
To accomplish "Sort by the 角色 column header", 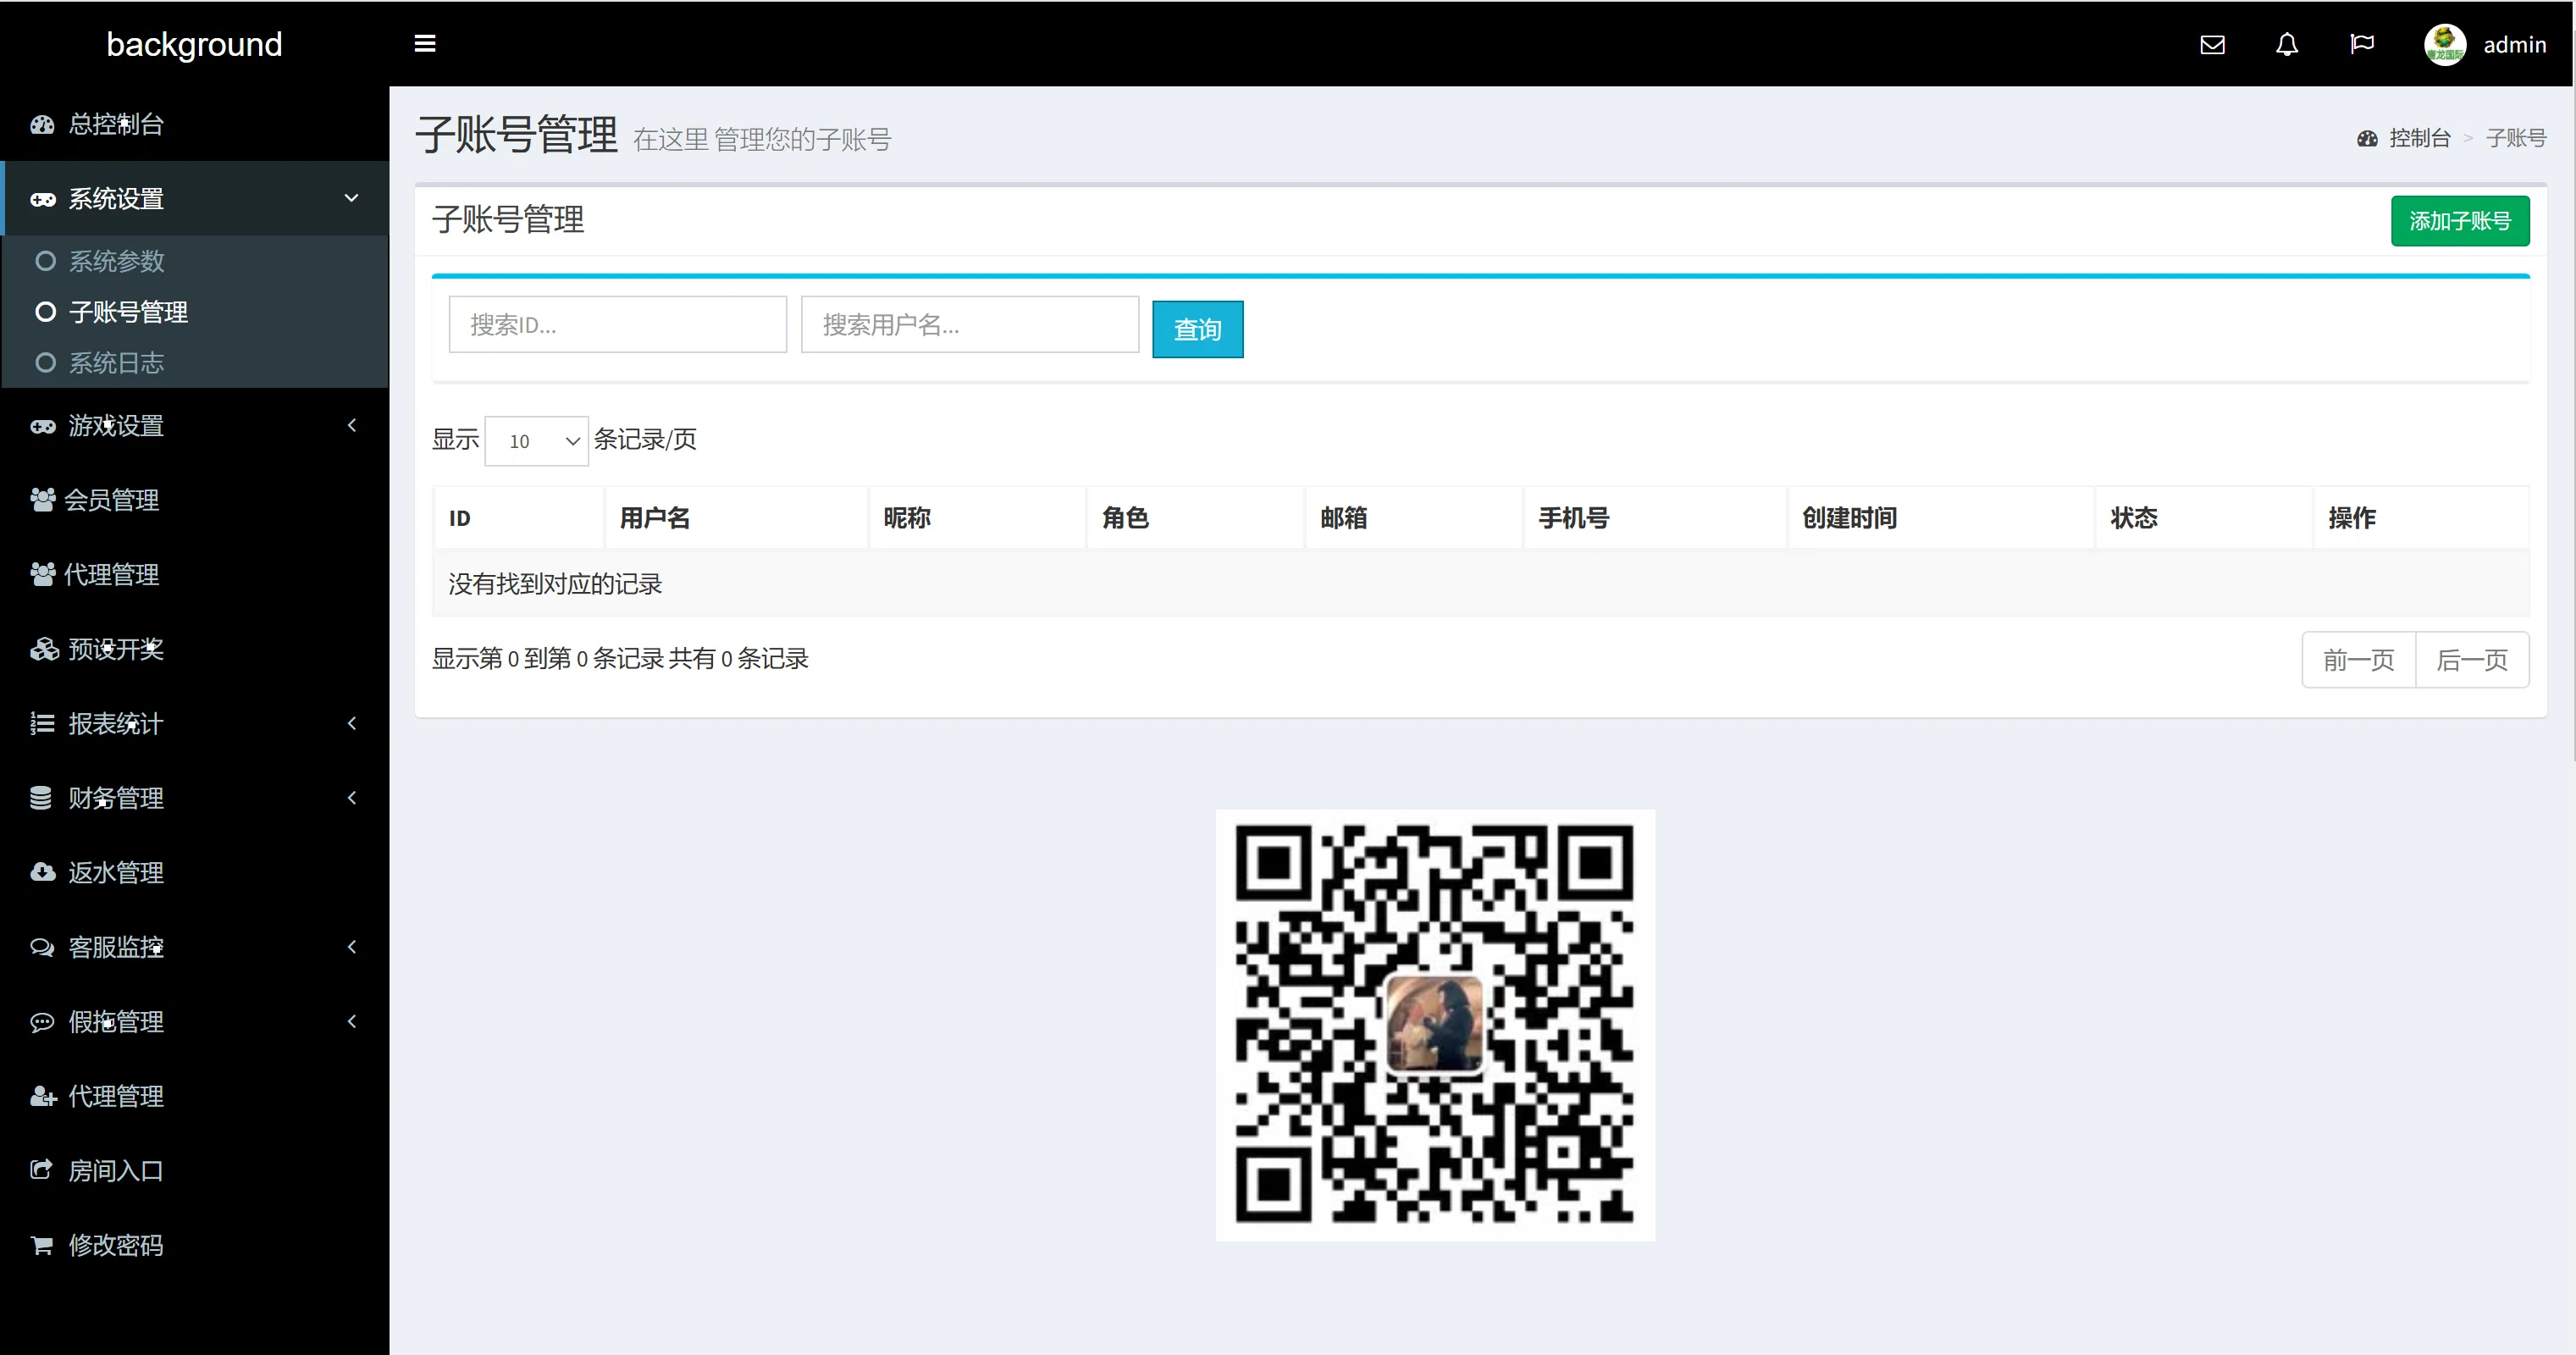I will tap(1196, 518).
